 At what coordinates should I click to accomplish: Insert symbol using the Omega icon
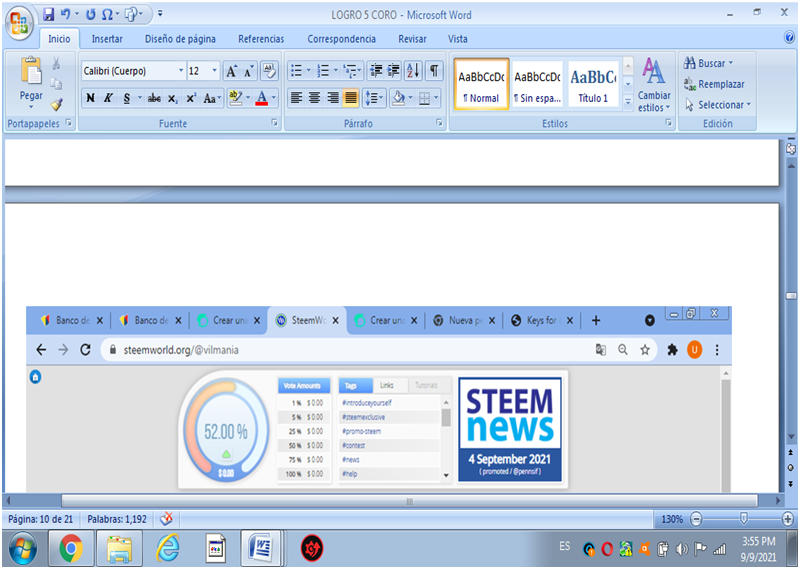[x=107, y=14]
